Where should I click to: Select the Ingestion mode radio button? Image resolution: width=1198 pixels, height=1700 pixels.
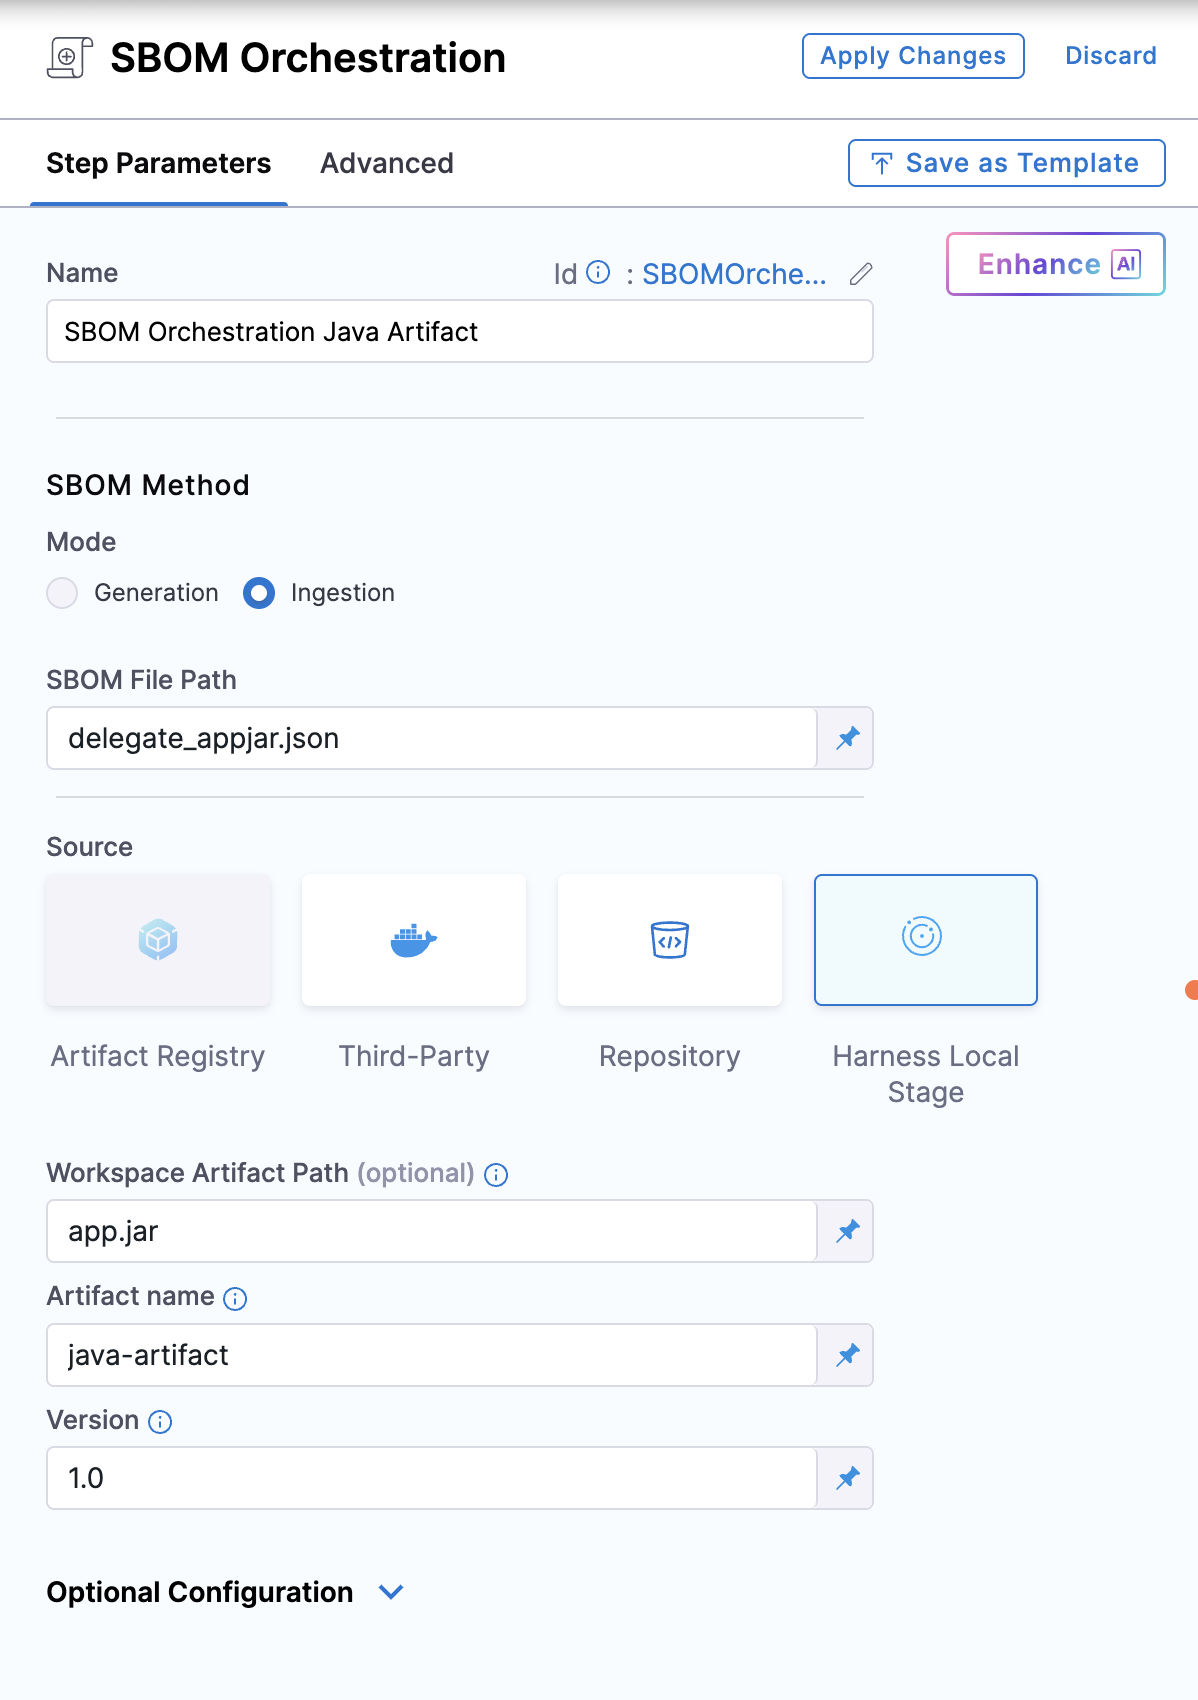[x=259, y=593]
